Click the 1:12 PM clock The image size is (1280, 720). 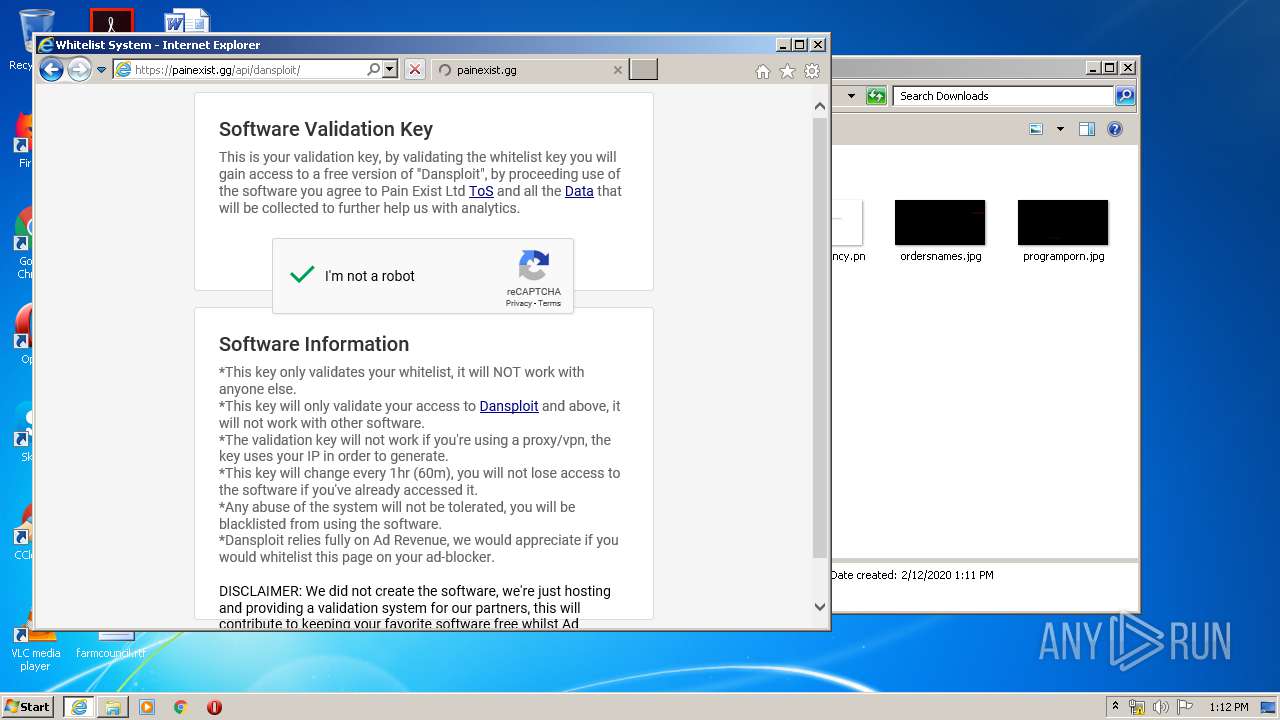tap(1228, 707)
